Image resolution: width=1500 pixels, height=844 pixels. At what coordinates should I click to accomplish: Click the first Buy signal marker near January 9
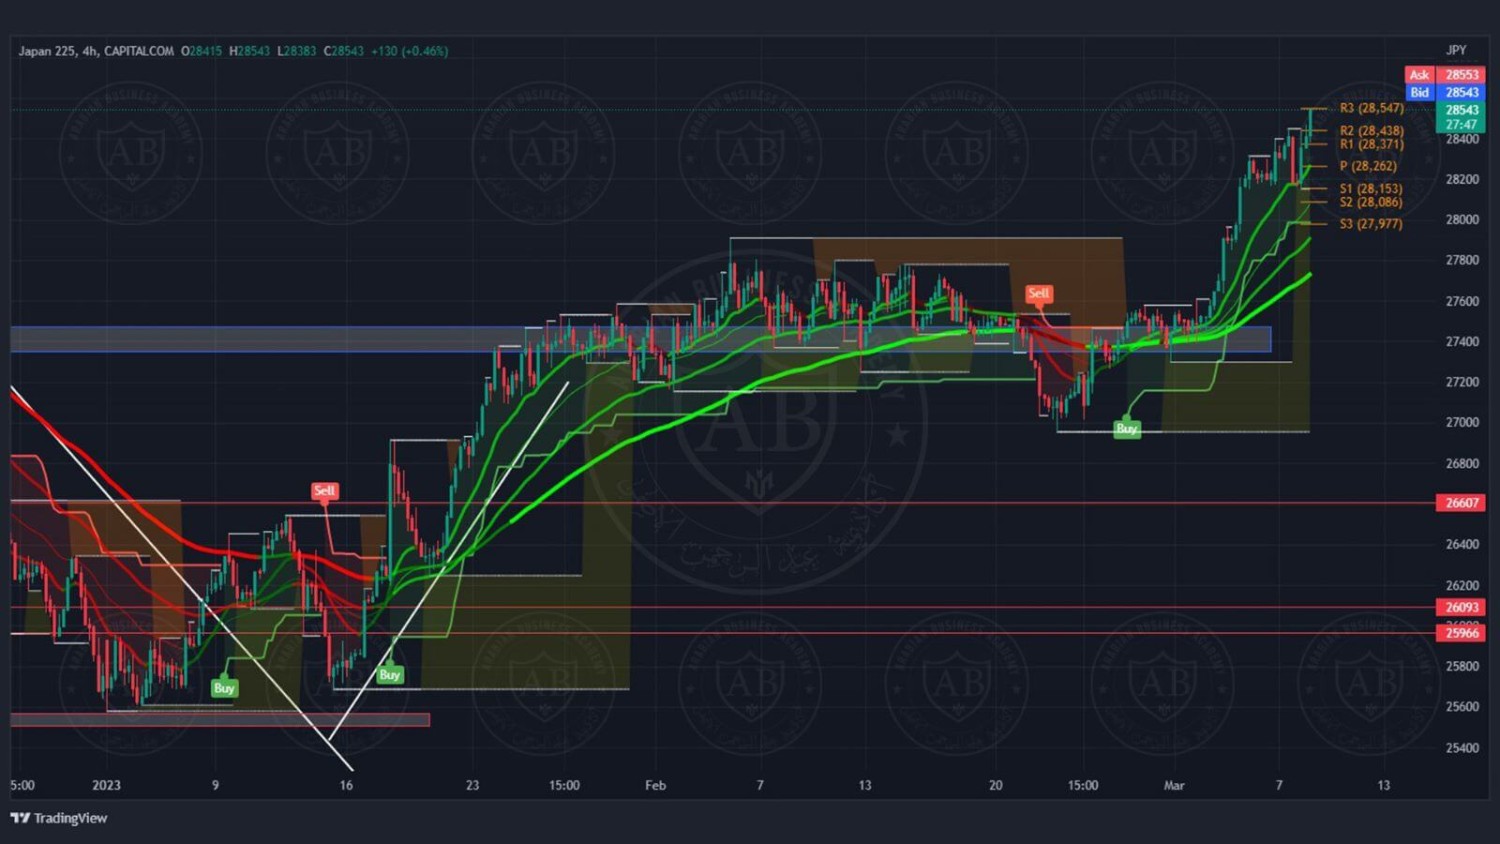[224, 688]
